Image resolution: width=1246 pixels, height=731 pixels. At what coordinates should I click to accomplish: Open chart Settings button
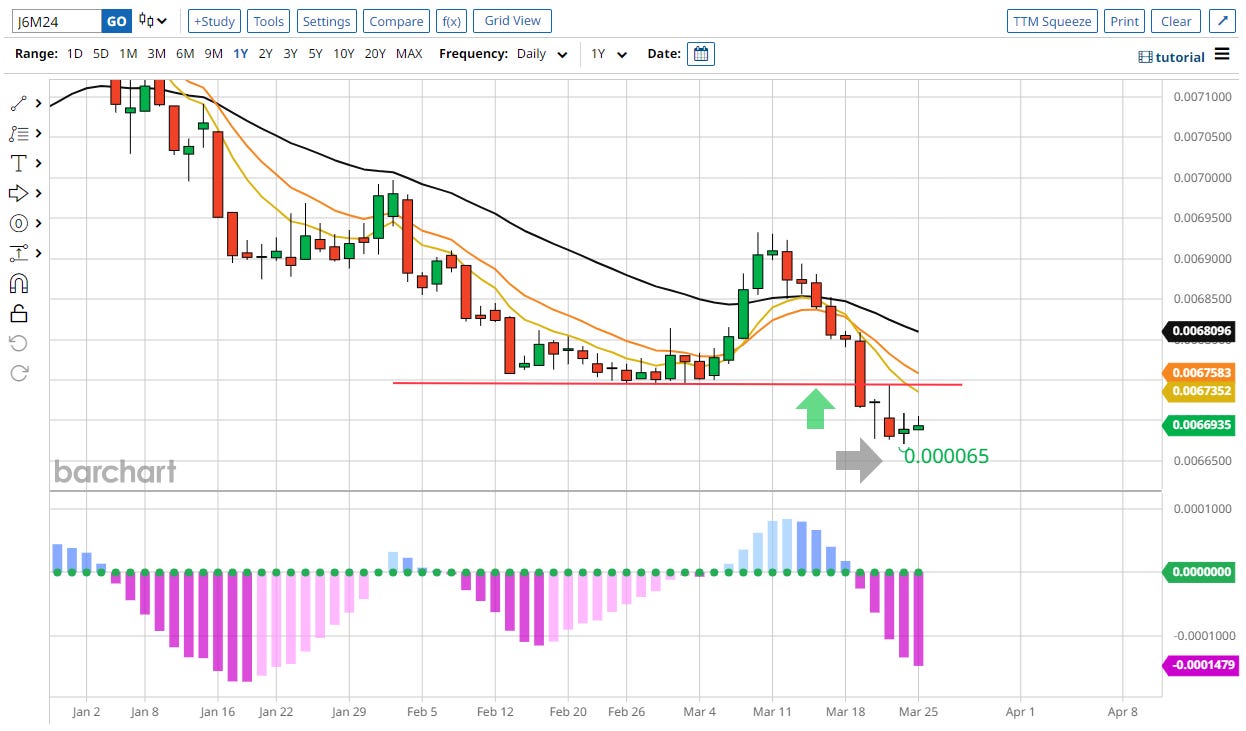coord(326,21)
